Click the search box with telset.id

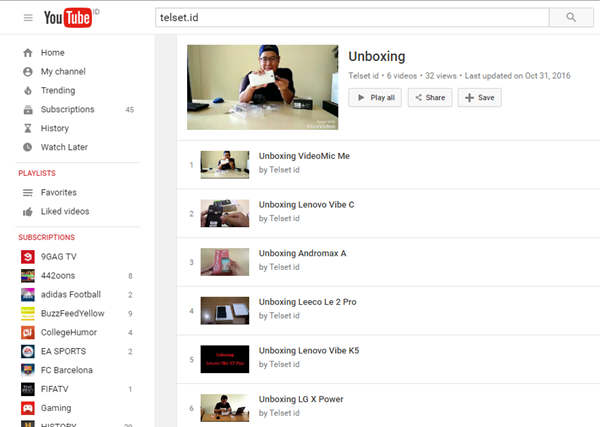tap(352, 17)
